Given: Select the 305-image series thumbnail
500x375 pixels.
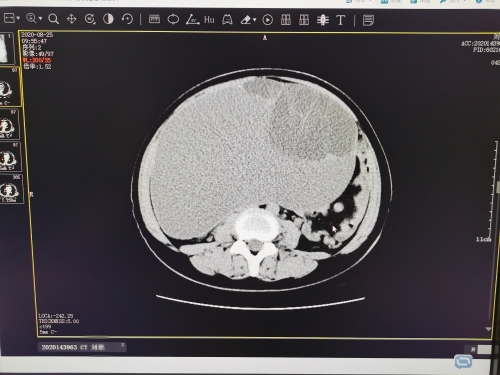Looking at the screenshot, I should pos(11,189).
